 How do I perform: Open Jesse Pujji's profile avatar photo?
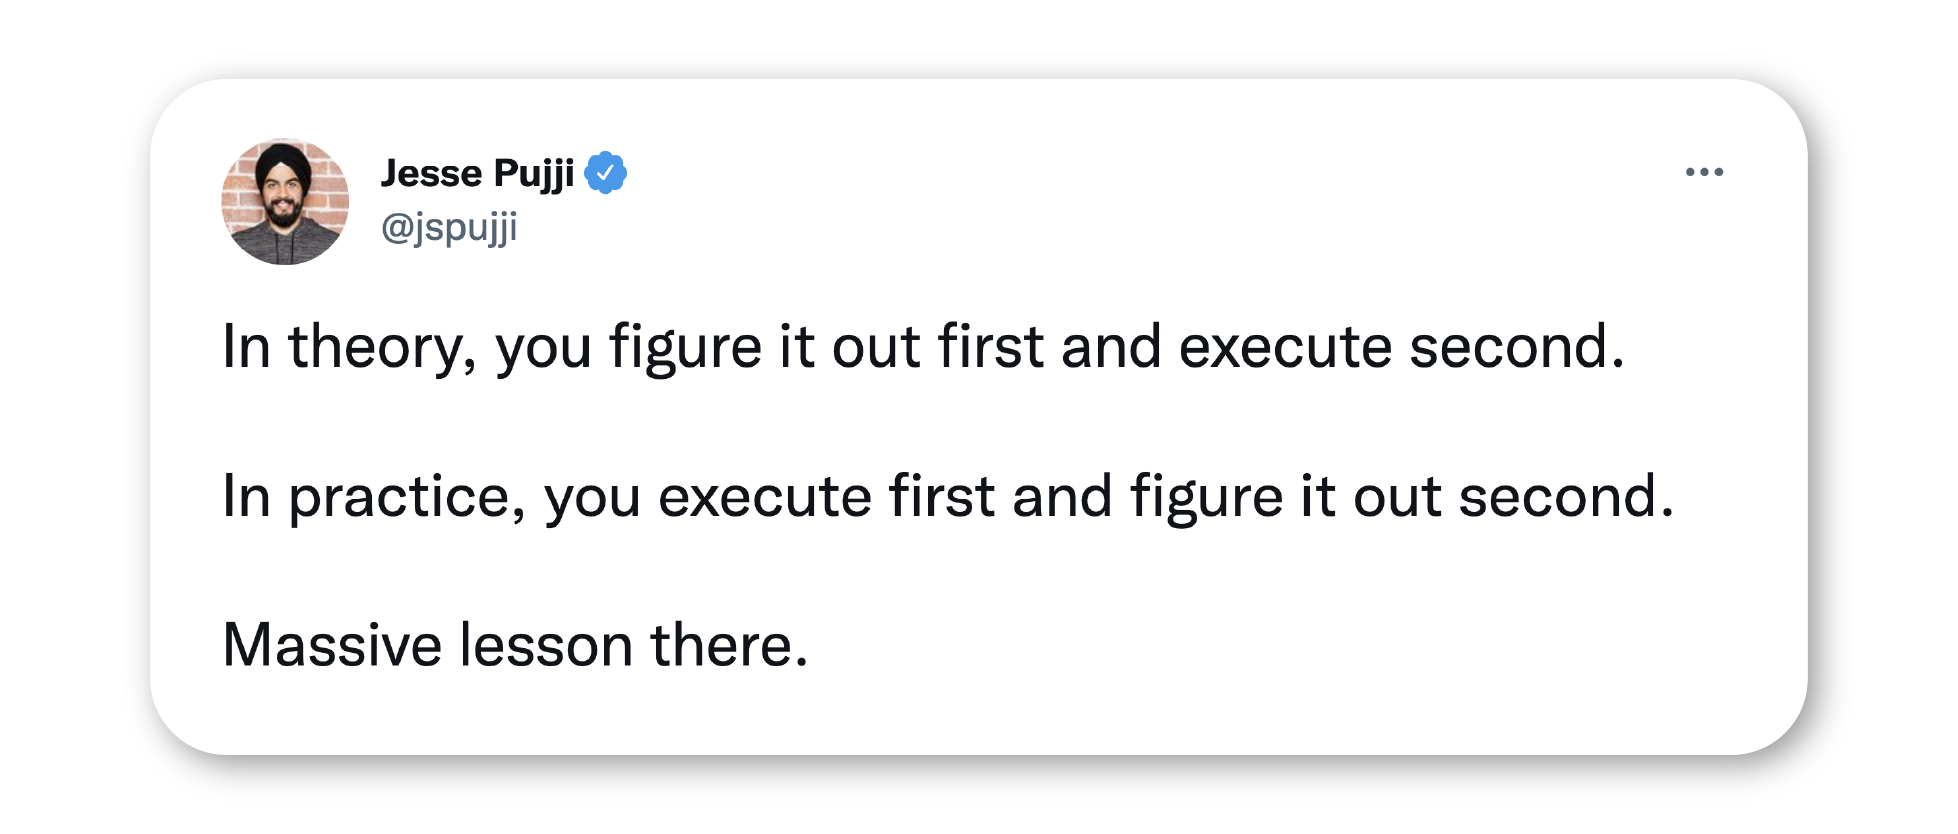click(285, 202)
